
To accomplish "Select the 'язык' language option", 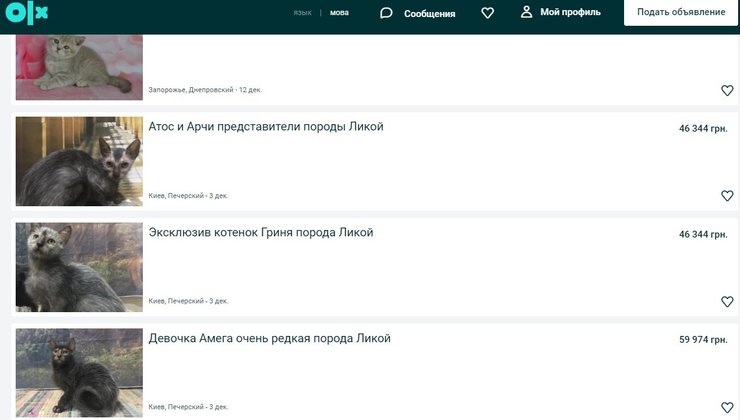I will pos(303,13).
